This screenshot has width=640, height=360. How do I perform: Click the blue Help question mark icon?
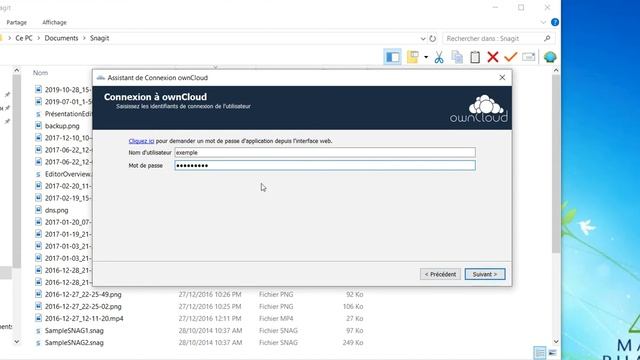(x=555, y=22)
